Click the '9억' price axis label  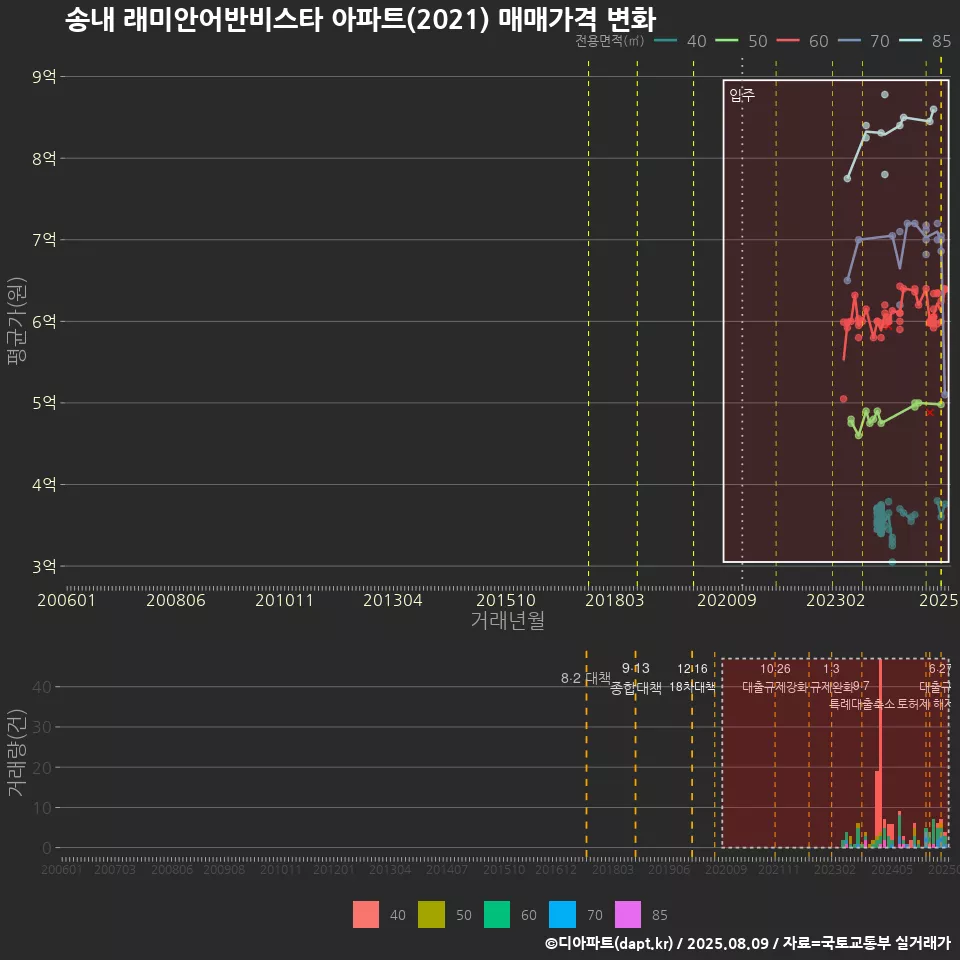(x=44, y=77)
